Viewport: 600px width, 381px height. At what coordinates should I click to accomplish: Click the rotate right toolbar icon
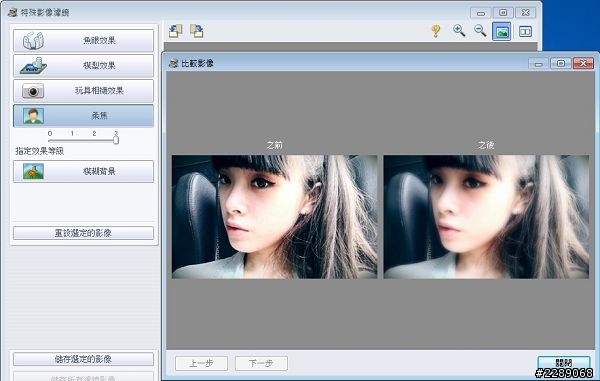(x=197, y=31)
